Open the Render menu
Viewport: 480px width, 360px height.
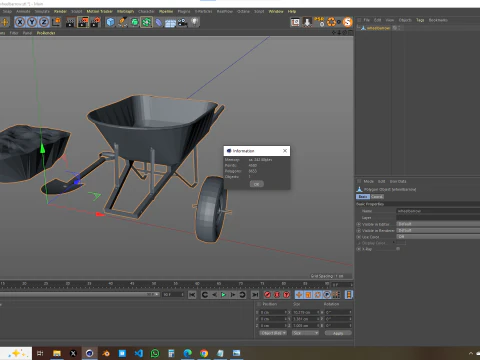(60, 11)
